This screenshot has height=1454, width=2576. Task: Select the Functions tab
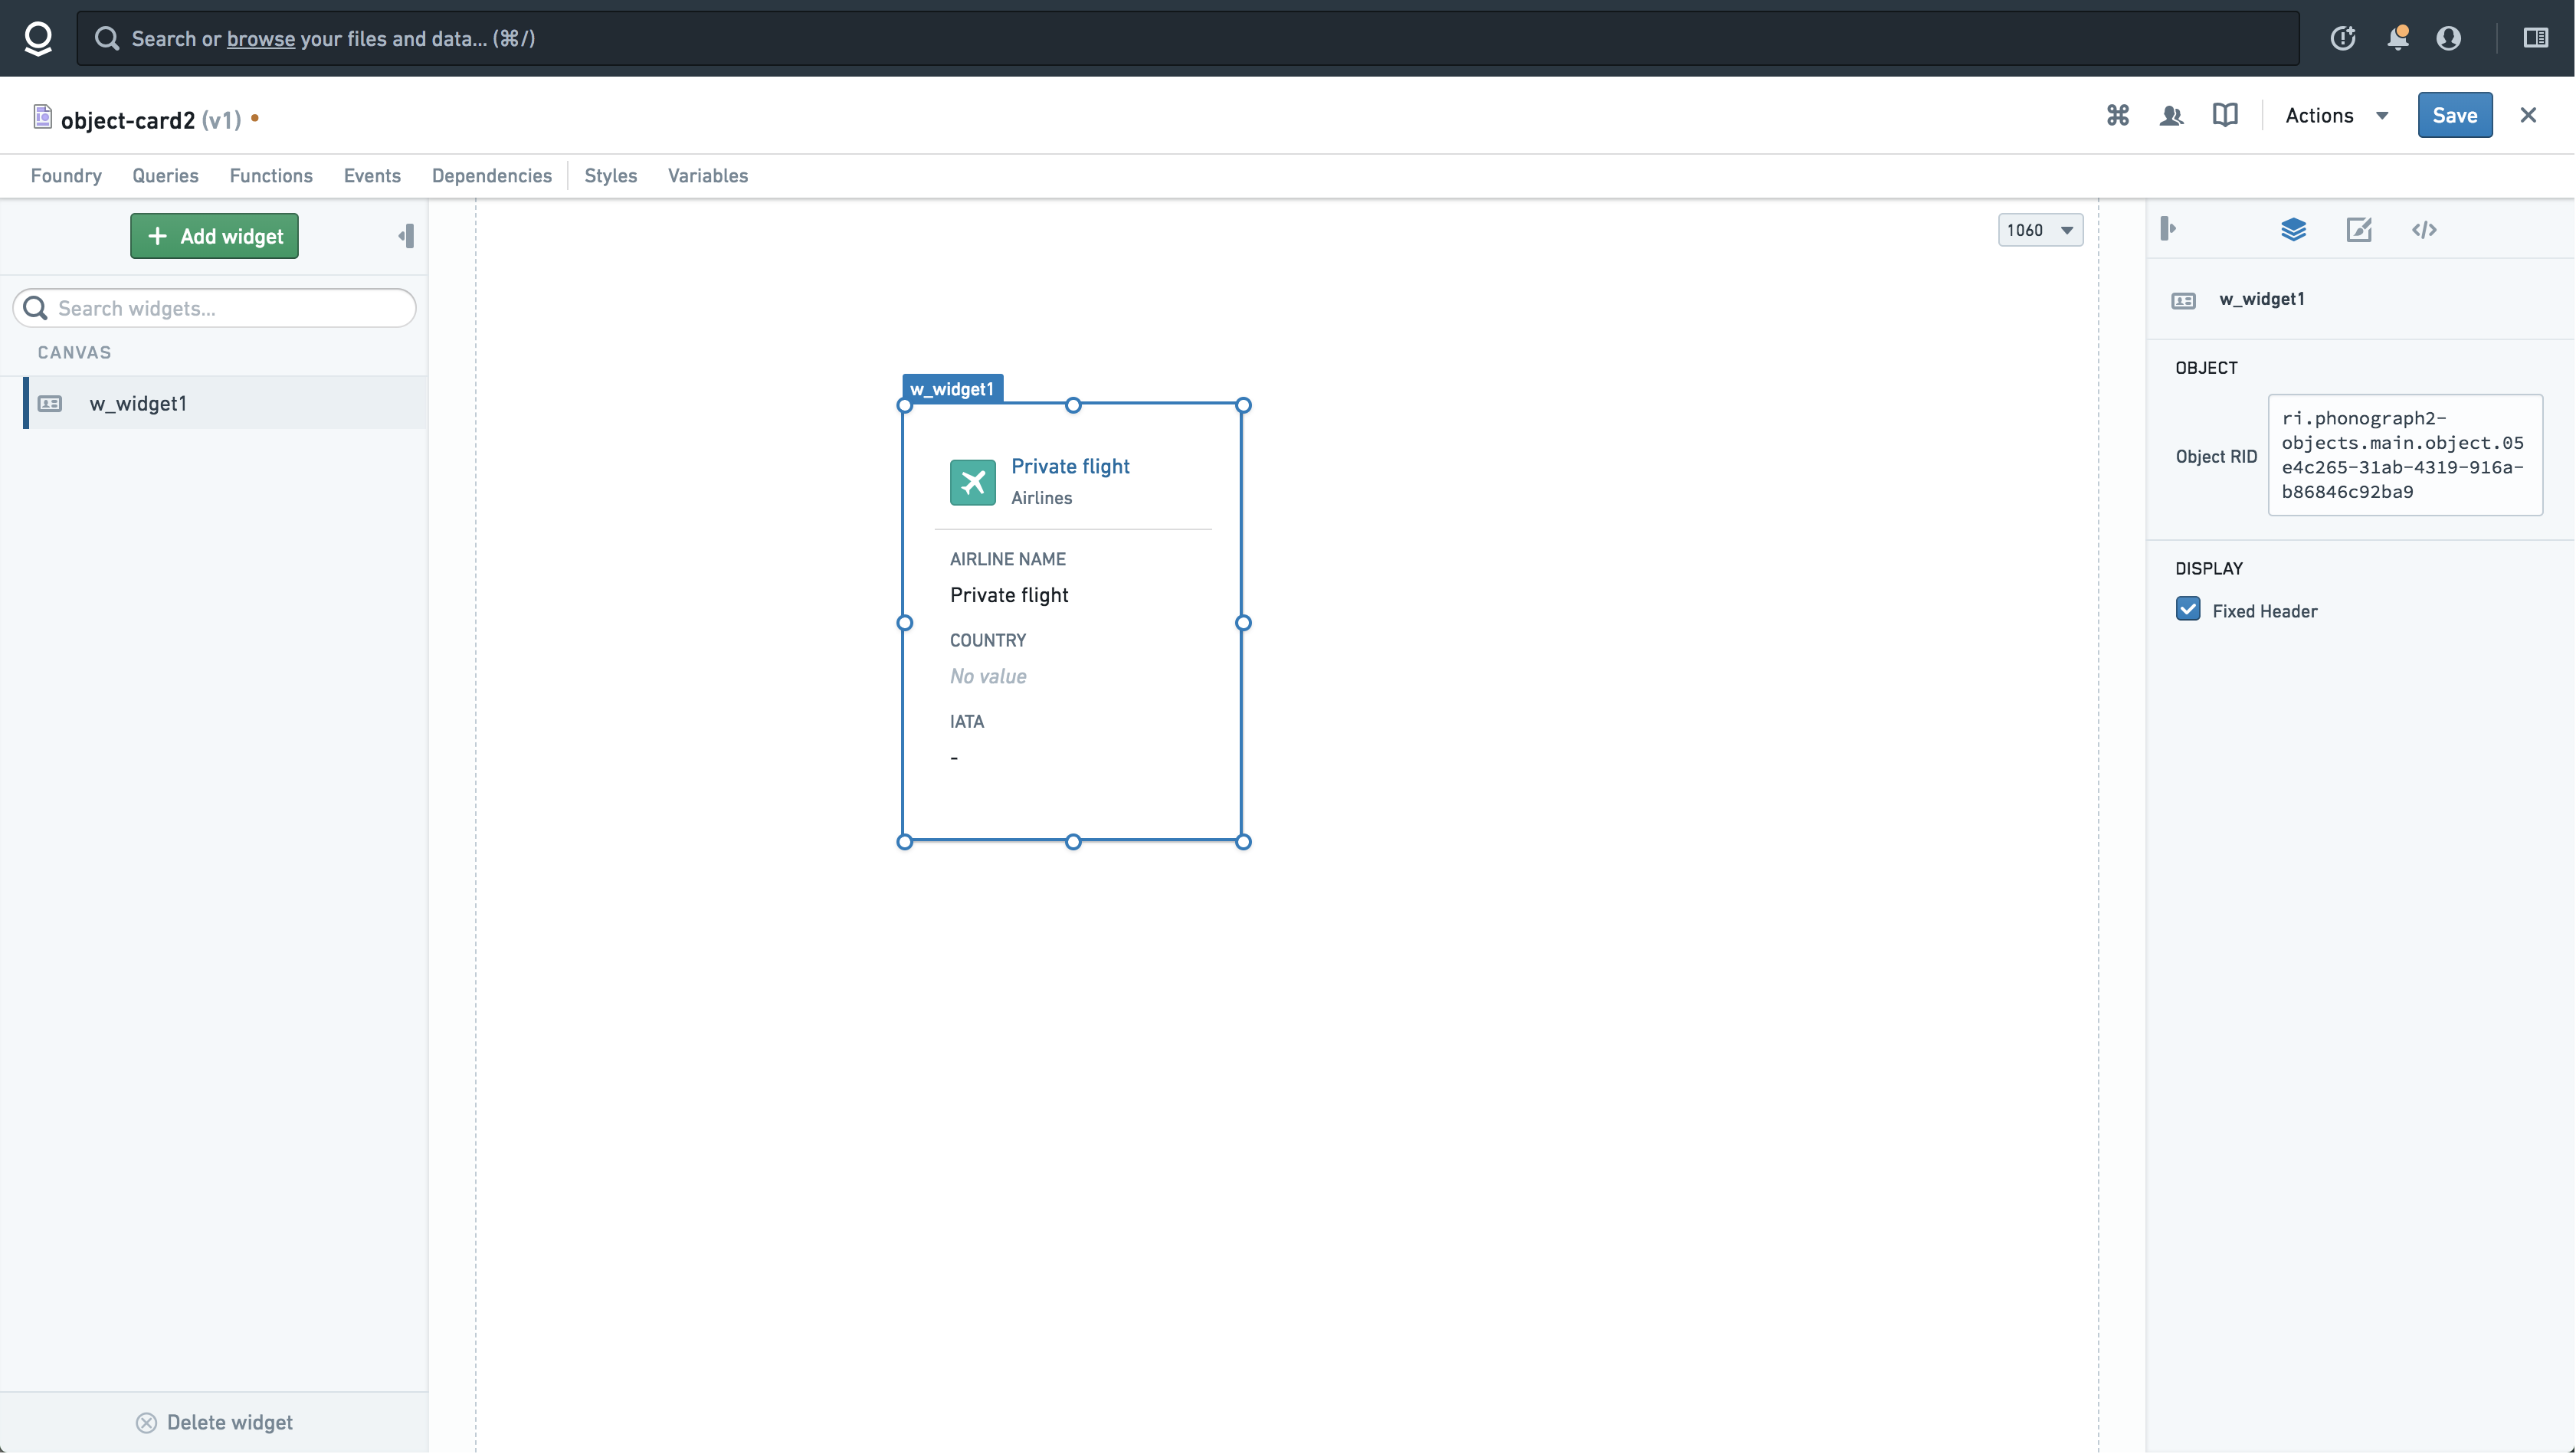coord(270,175)
